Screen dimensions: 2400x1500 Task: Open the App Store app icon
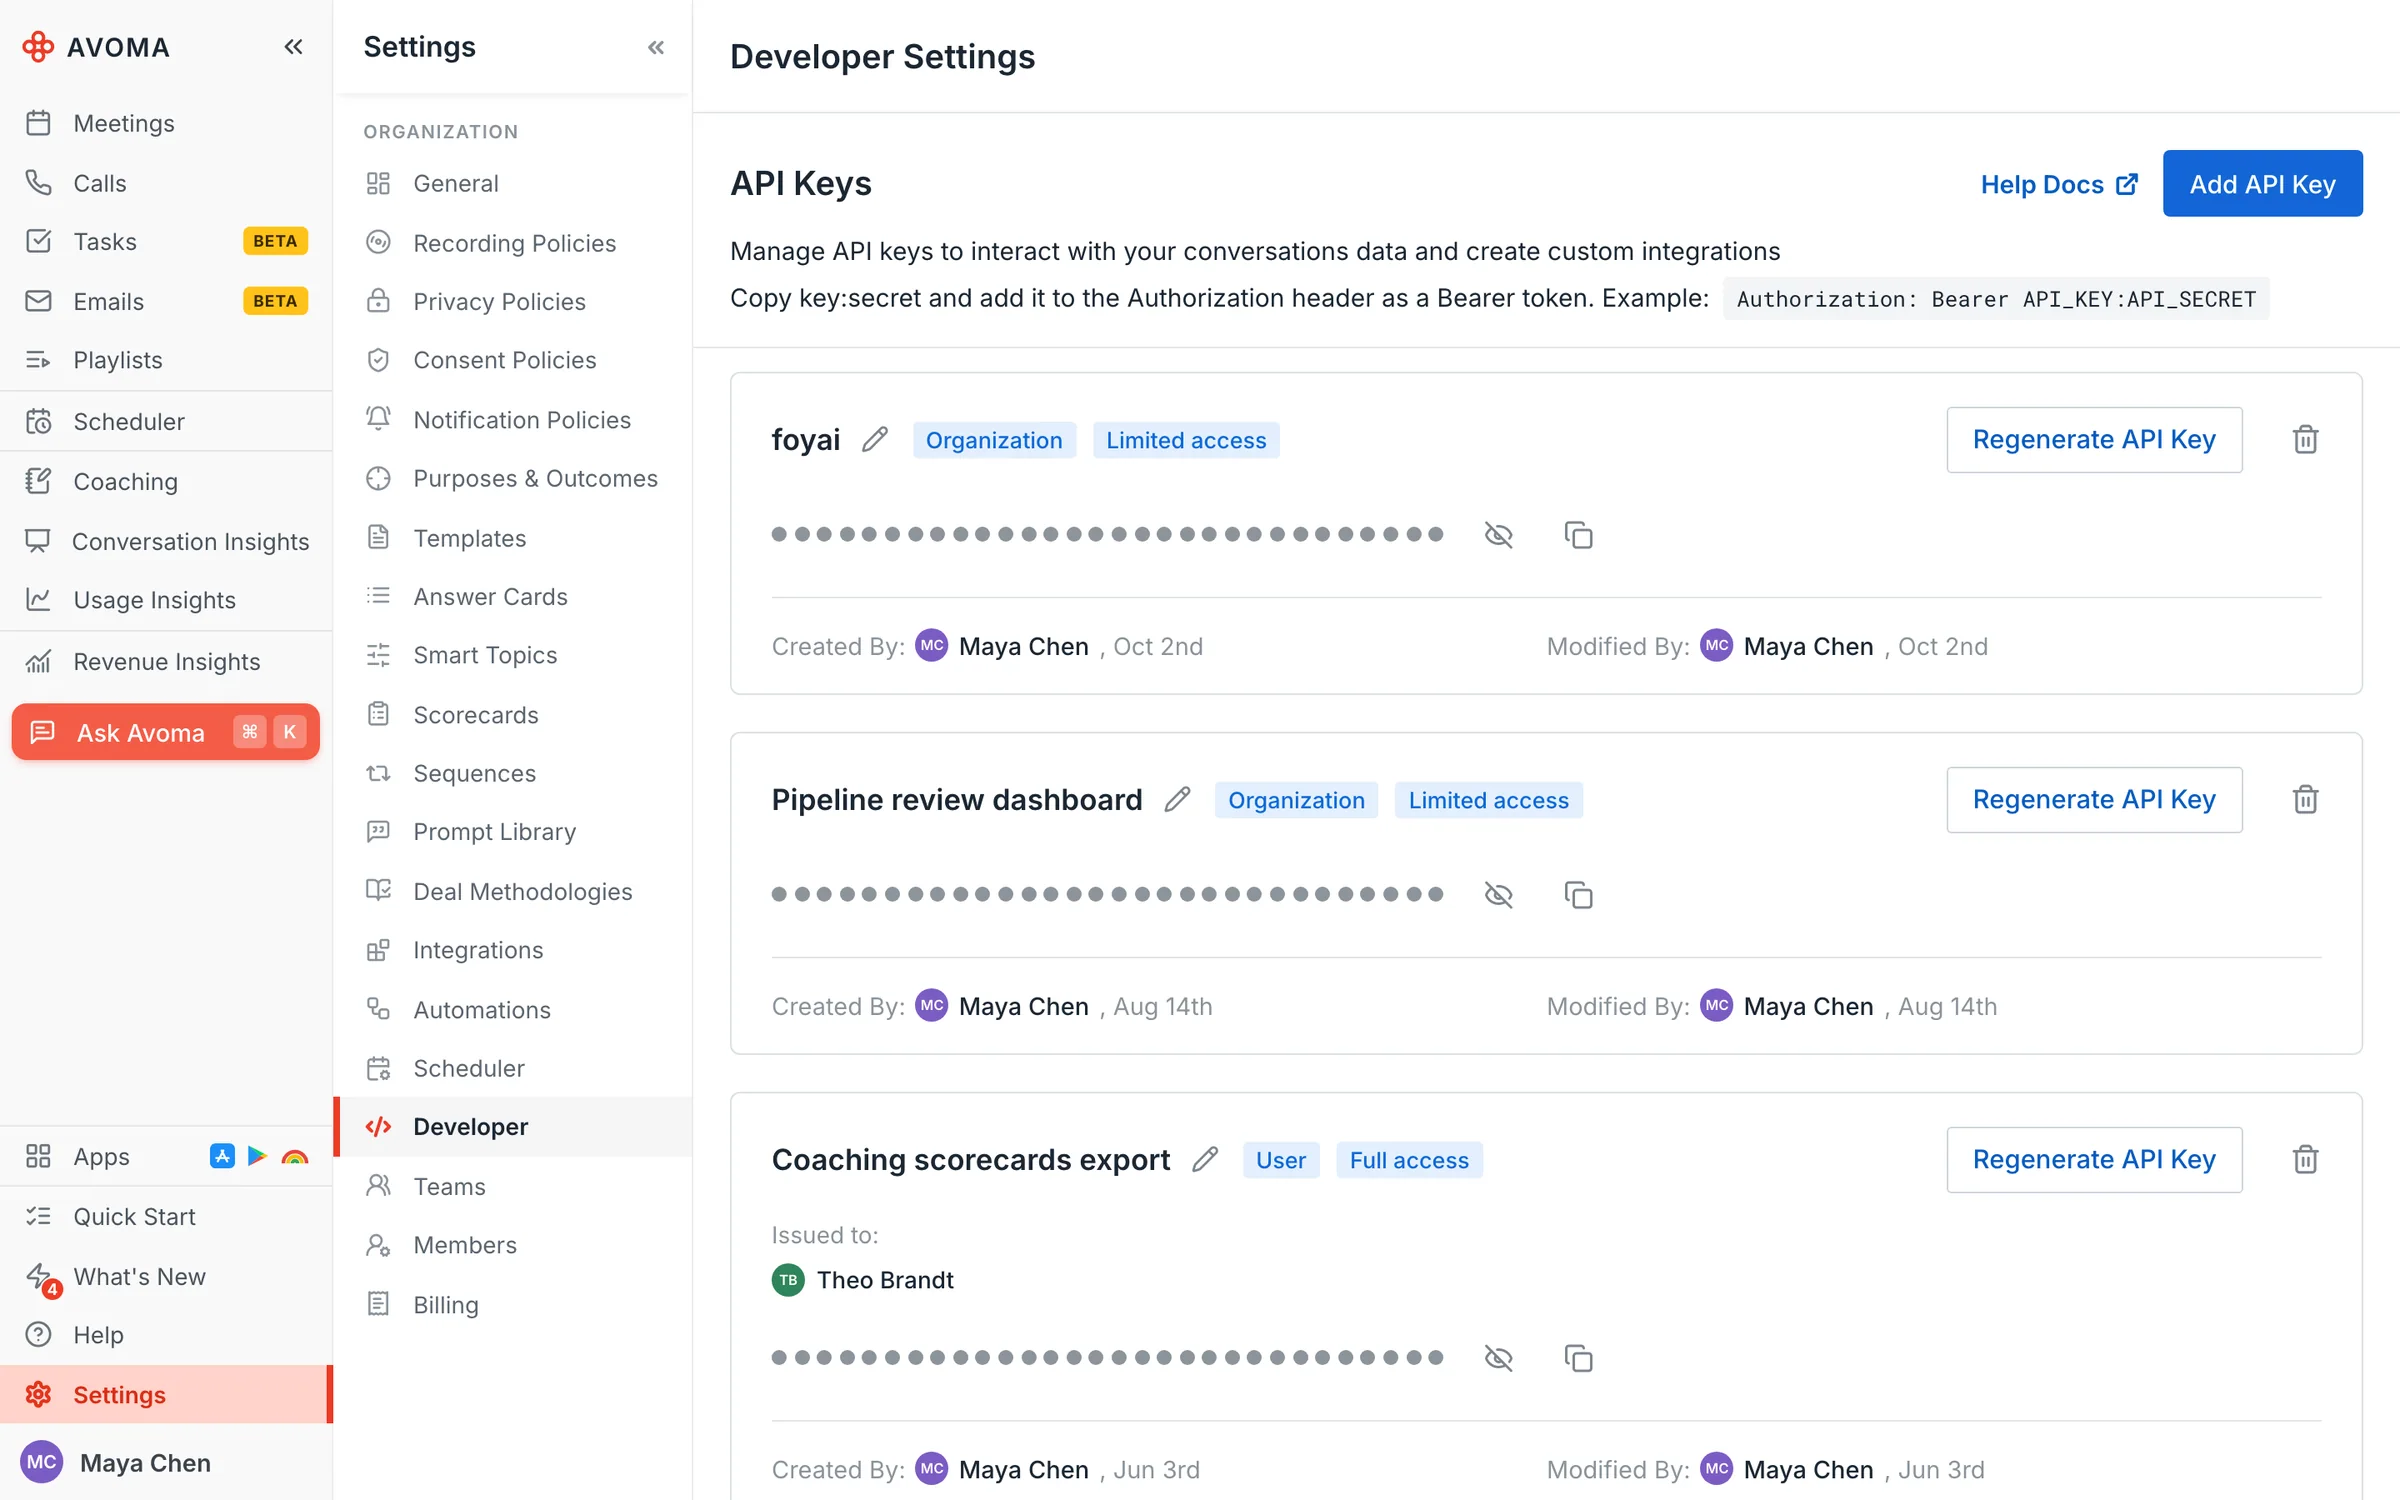tap(222, 1156)
